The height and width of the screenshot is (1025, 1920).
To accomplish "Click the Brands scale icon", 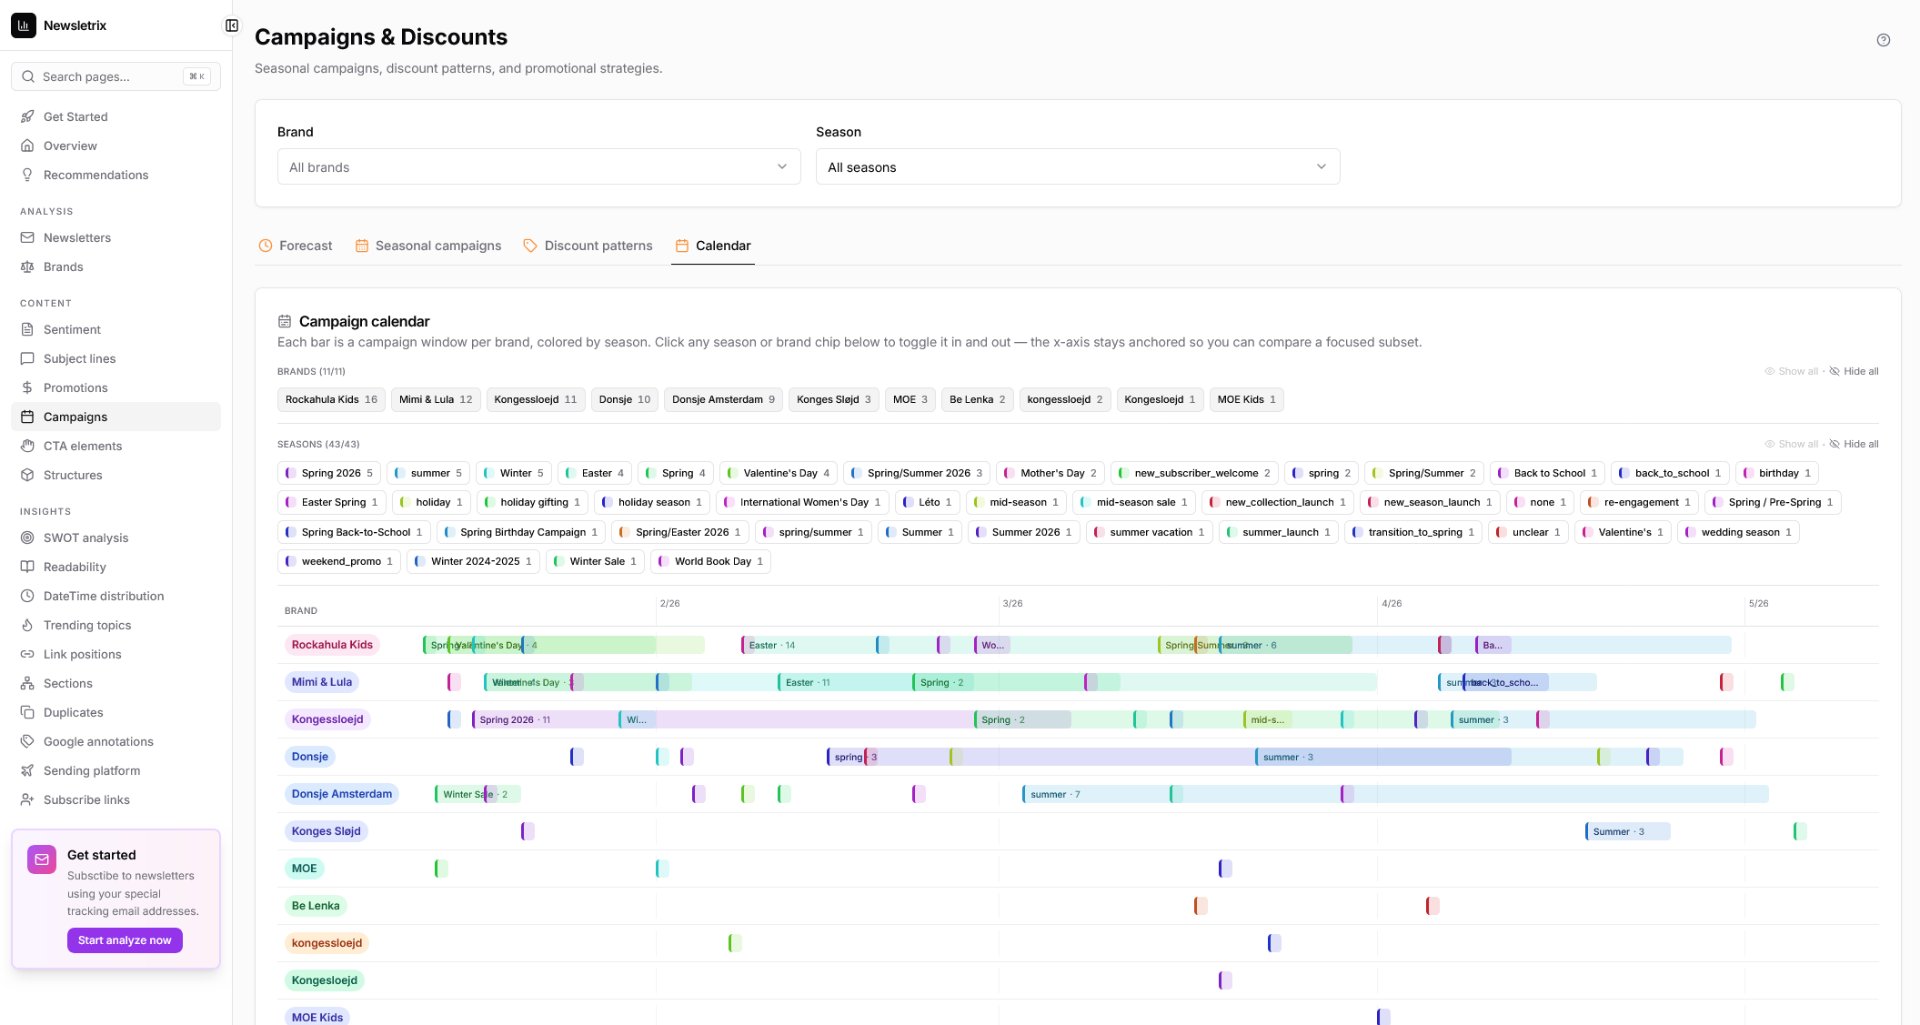I will pos(28,267).
